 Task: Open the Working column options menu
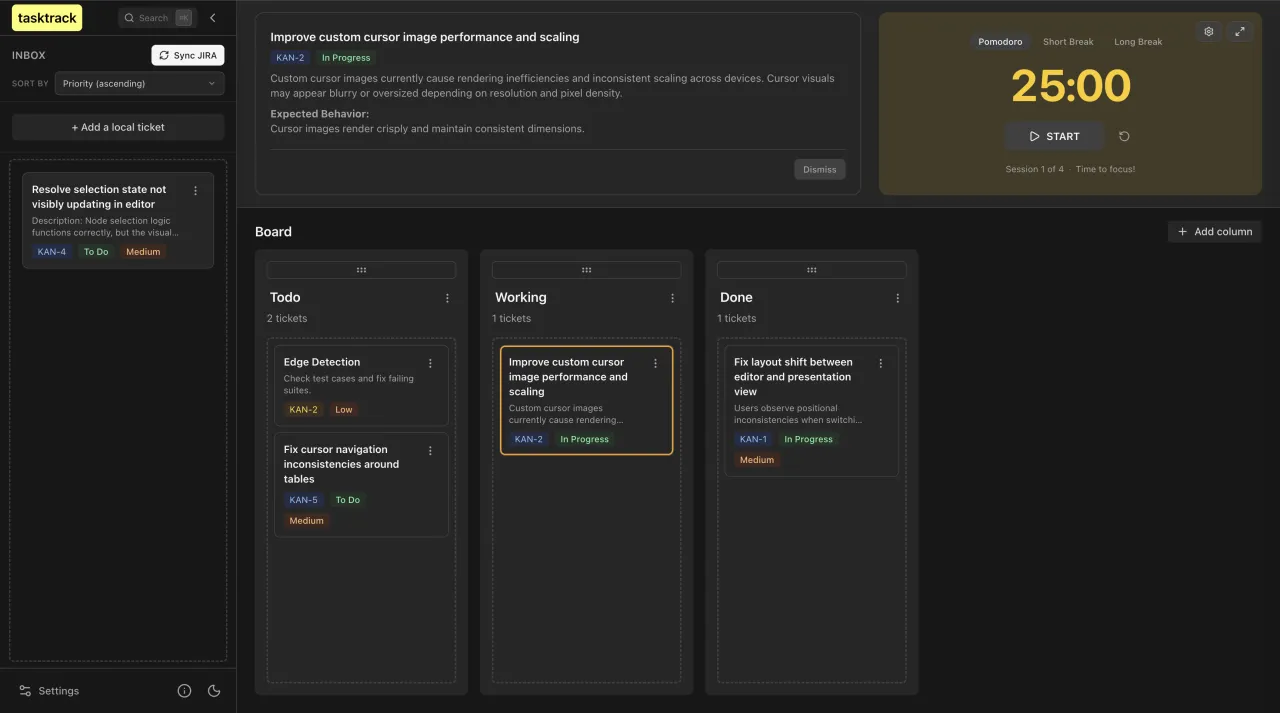coord(672,298)
